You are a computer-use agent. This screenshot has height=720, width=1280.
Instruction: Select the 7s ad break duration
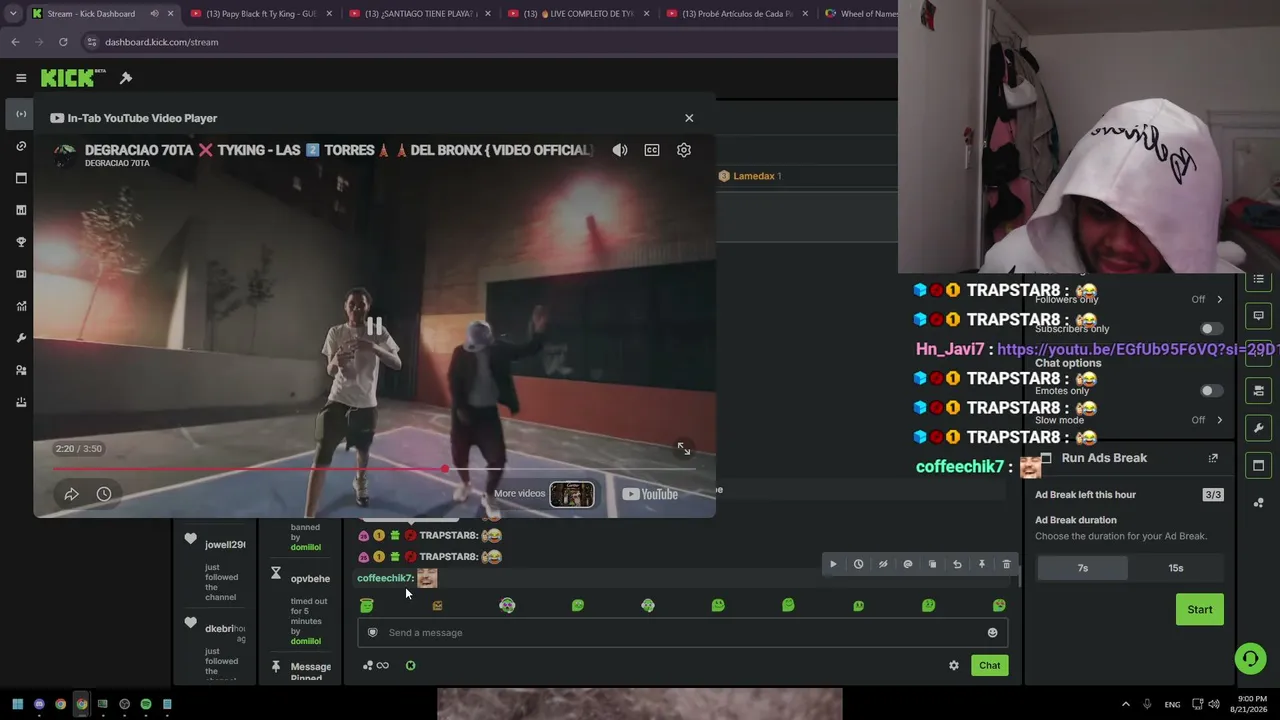point(1083,568)
